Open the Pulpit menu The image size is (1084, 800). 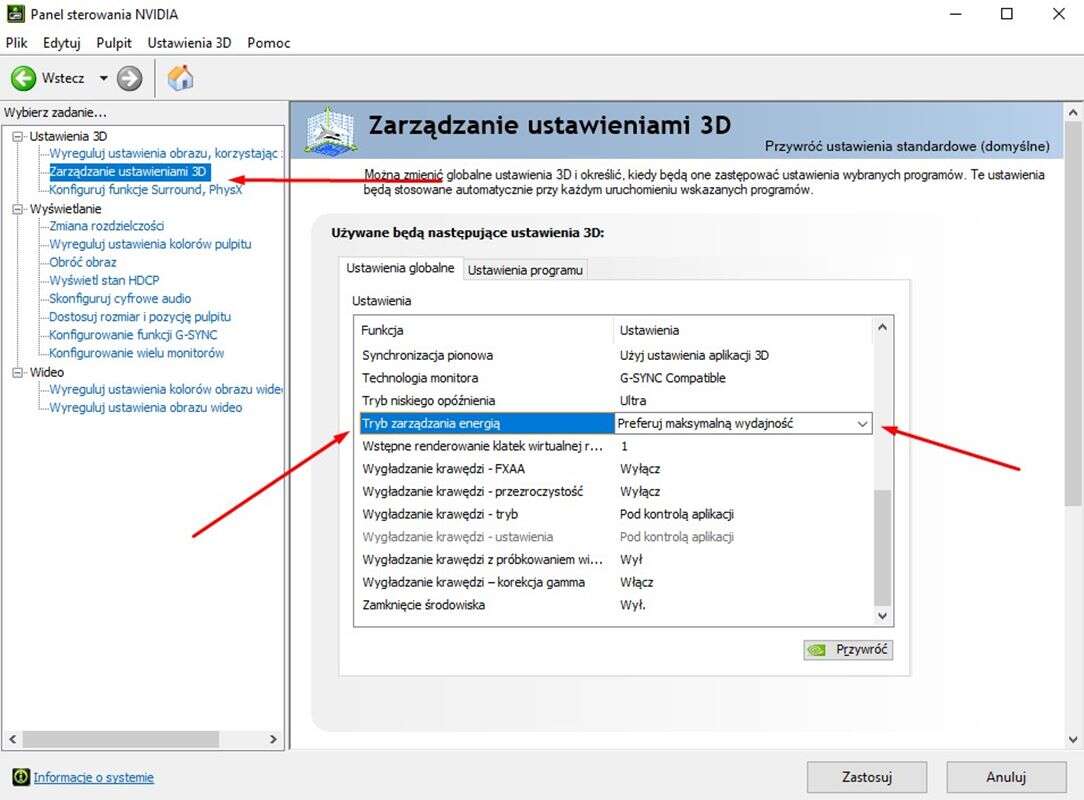point(114,43)
